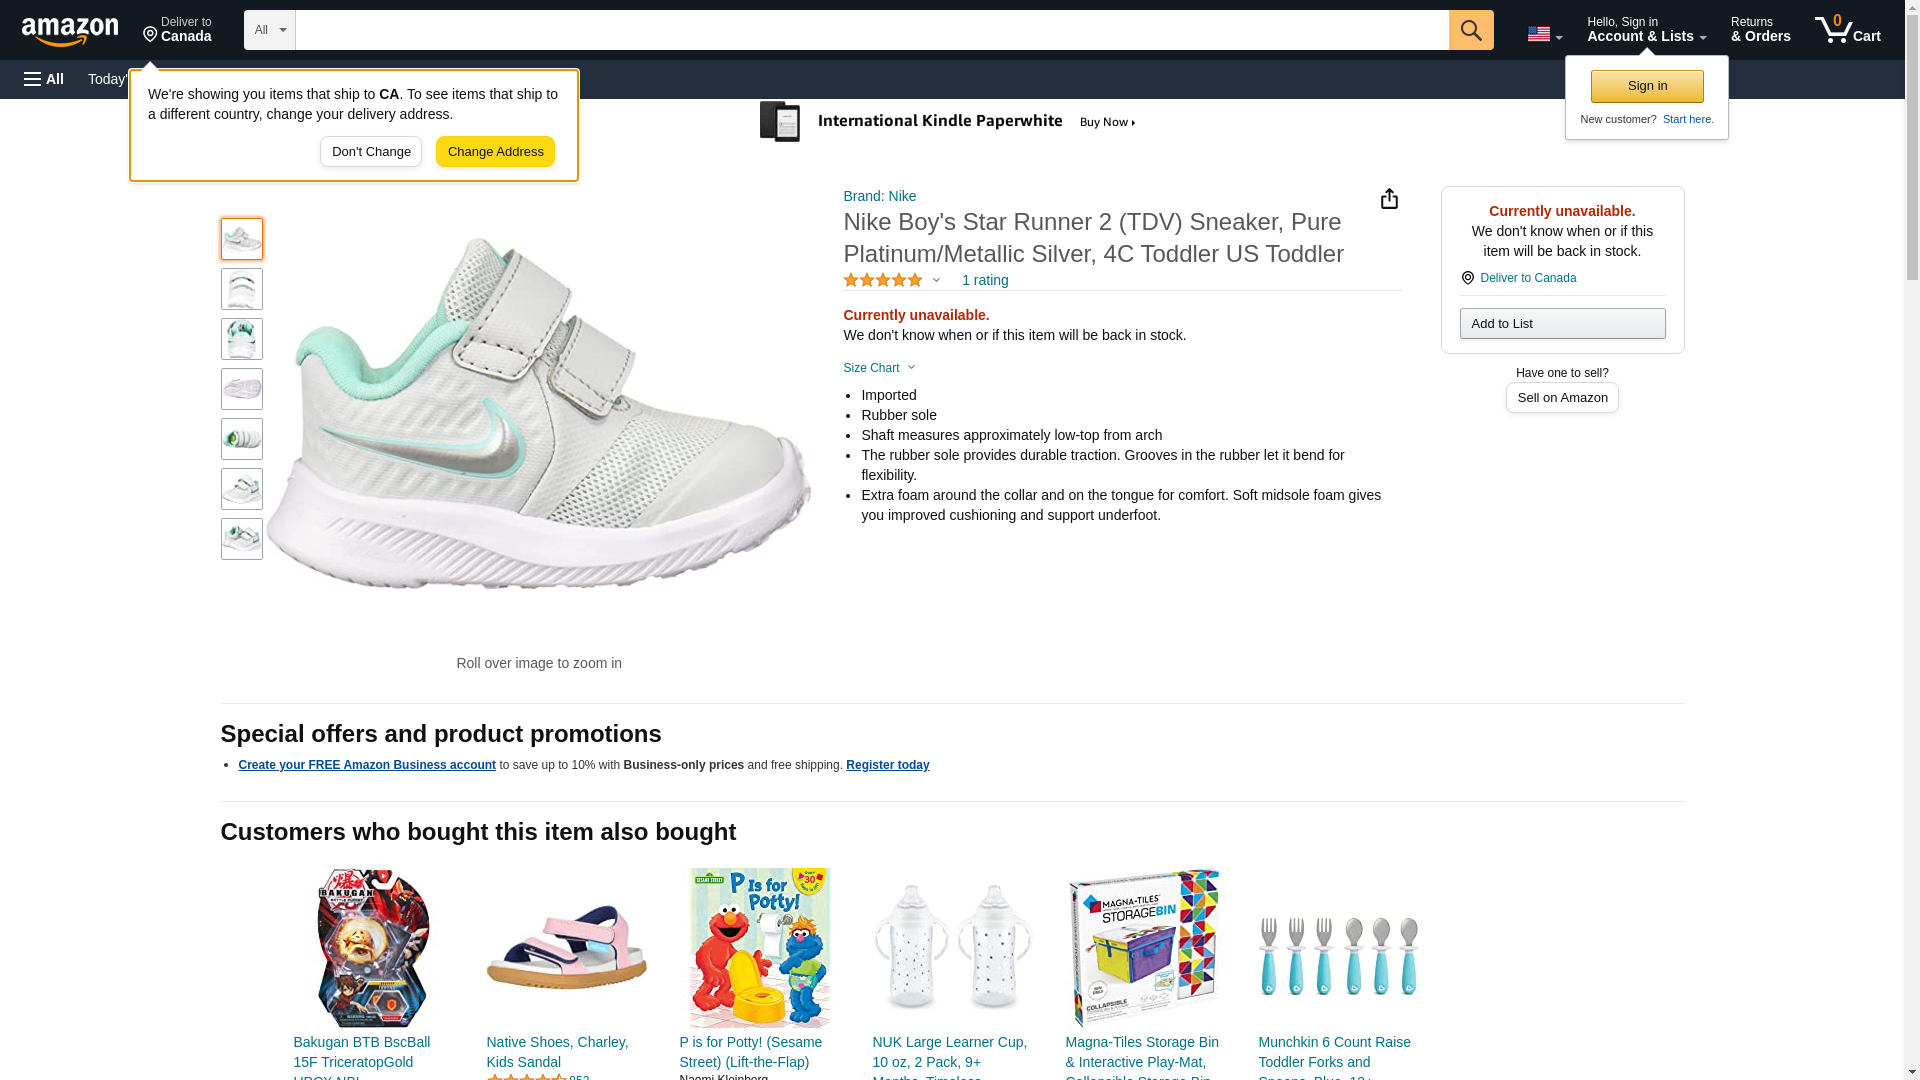Click inside the search text field
Viewport: 1920px width, 1080px height.
tap(871, 30)
